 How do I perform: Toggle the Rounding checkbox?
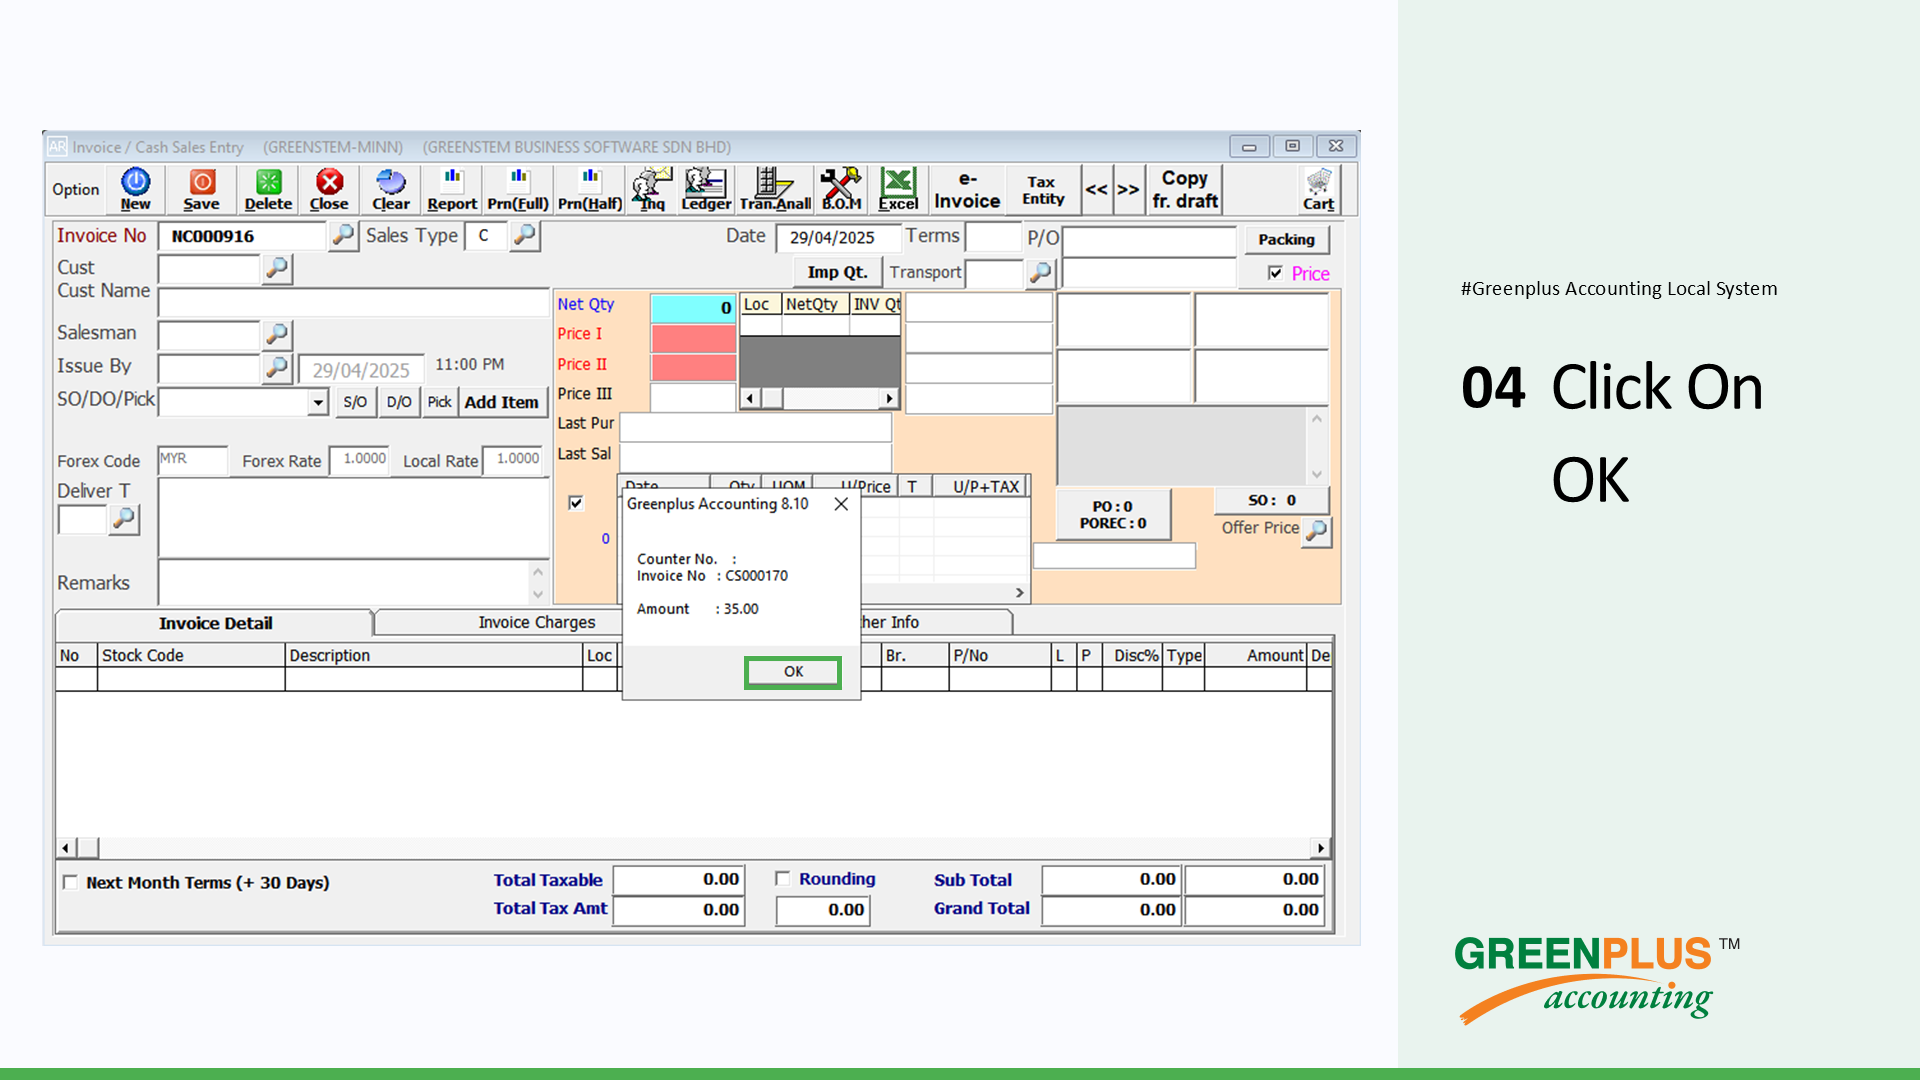783,879
